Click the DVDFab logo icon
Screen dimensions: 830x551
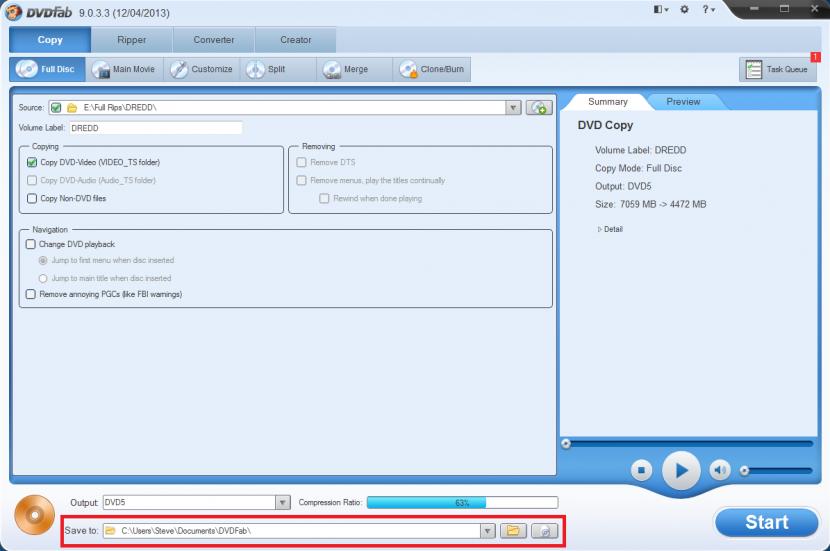coord(14,12)
